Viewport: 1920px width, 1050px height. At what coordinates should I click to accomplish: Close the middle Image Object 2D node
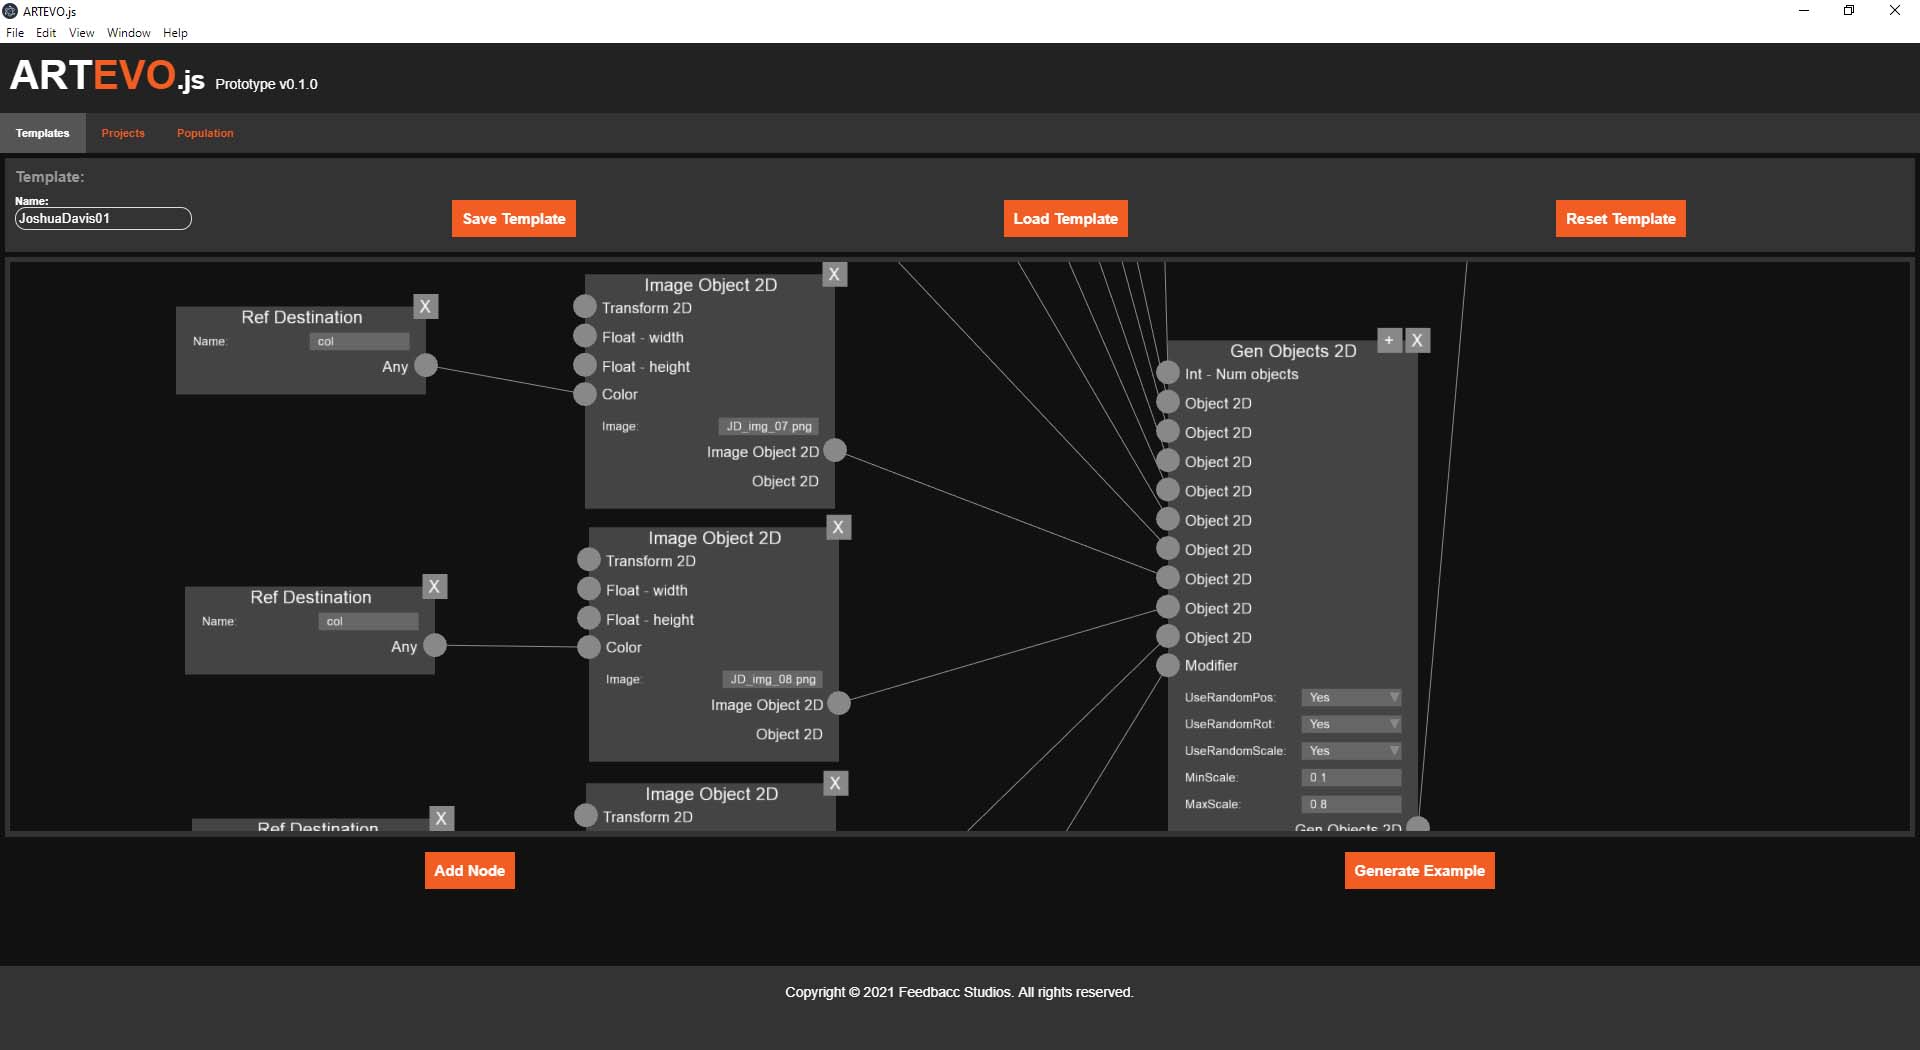tap(839, 528)
